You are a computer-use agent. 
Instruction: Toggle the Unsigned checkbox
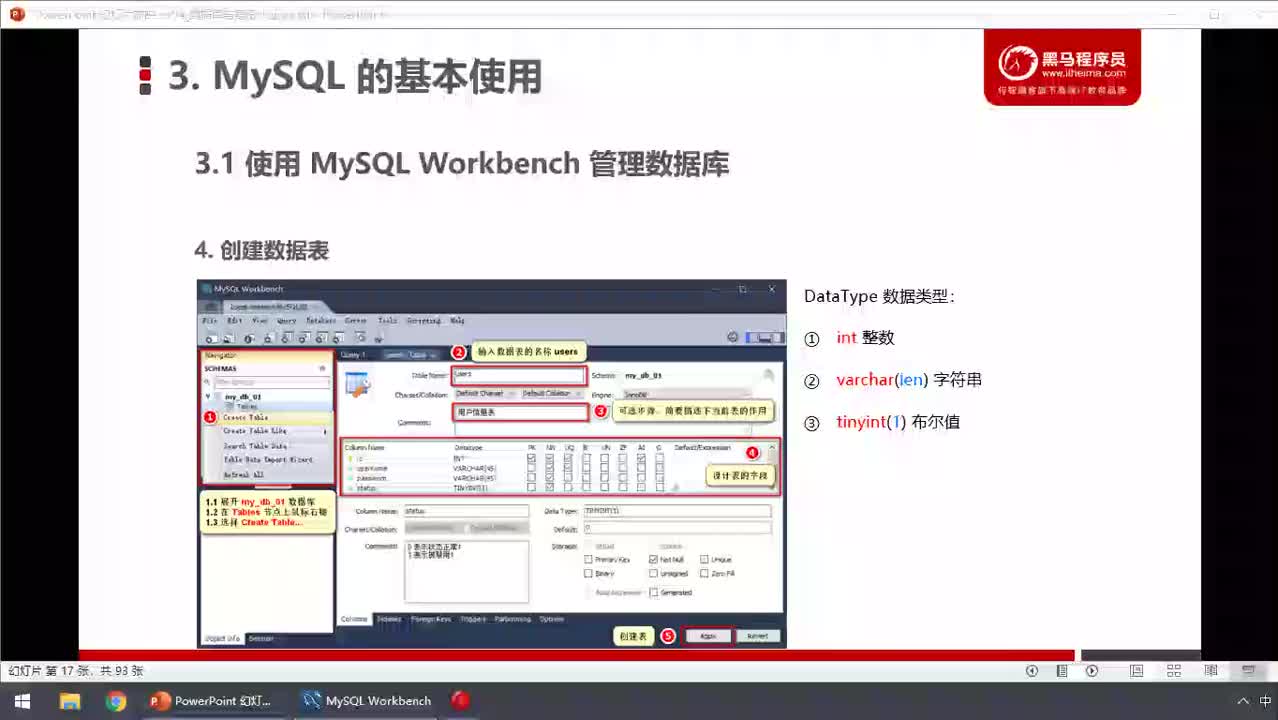coord(653,573)
